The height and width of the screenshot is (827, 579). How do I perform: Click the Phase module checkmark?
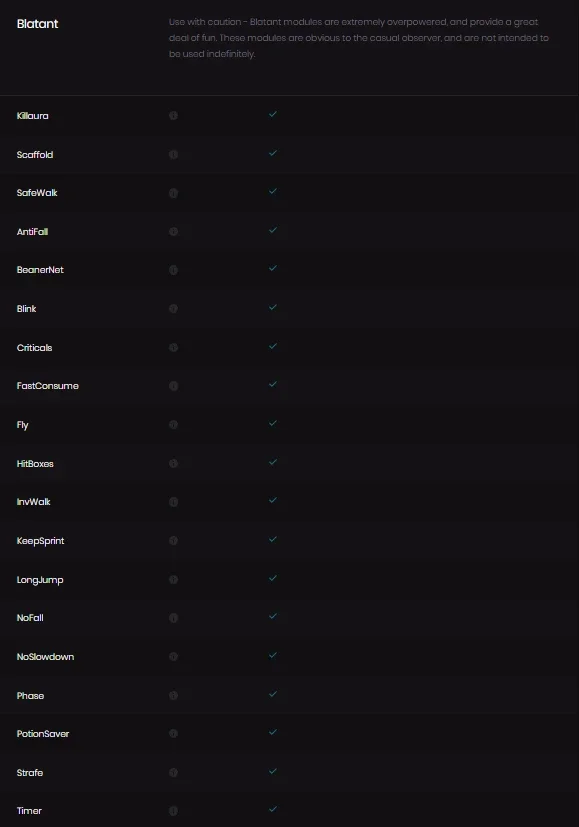tap(273, 694)
